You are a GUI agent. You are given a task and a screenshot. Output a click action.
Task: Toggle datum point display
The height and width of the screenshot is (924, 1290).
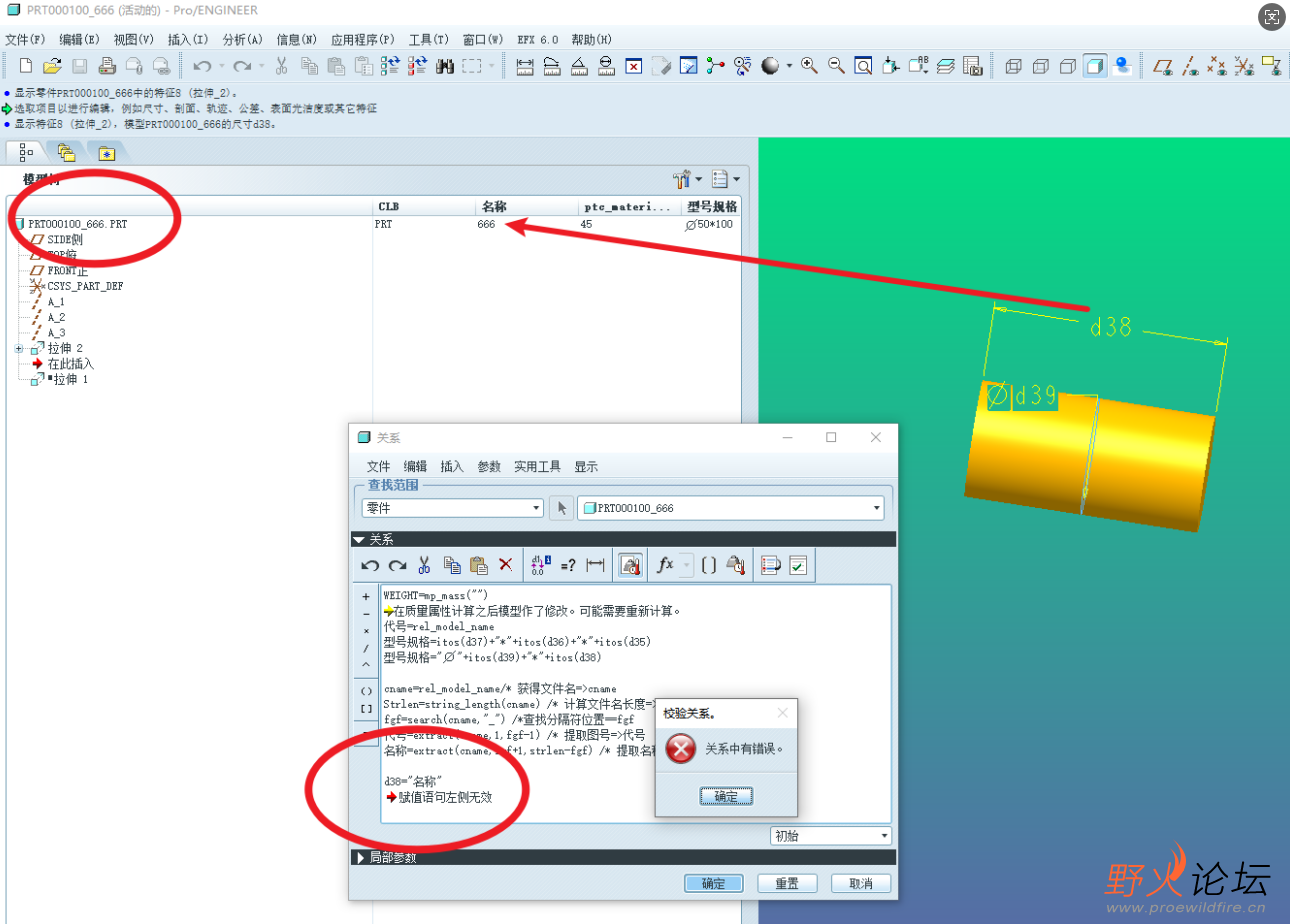click(x=1217, y=66)
